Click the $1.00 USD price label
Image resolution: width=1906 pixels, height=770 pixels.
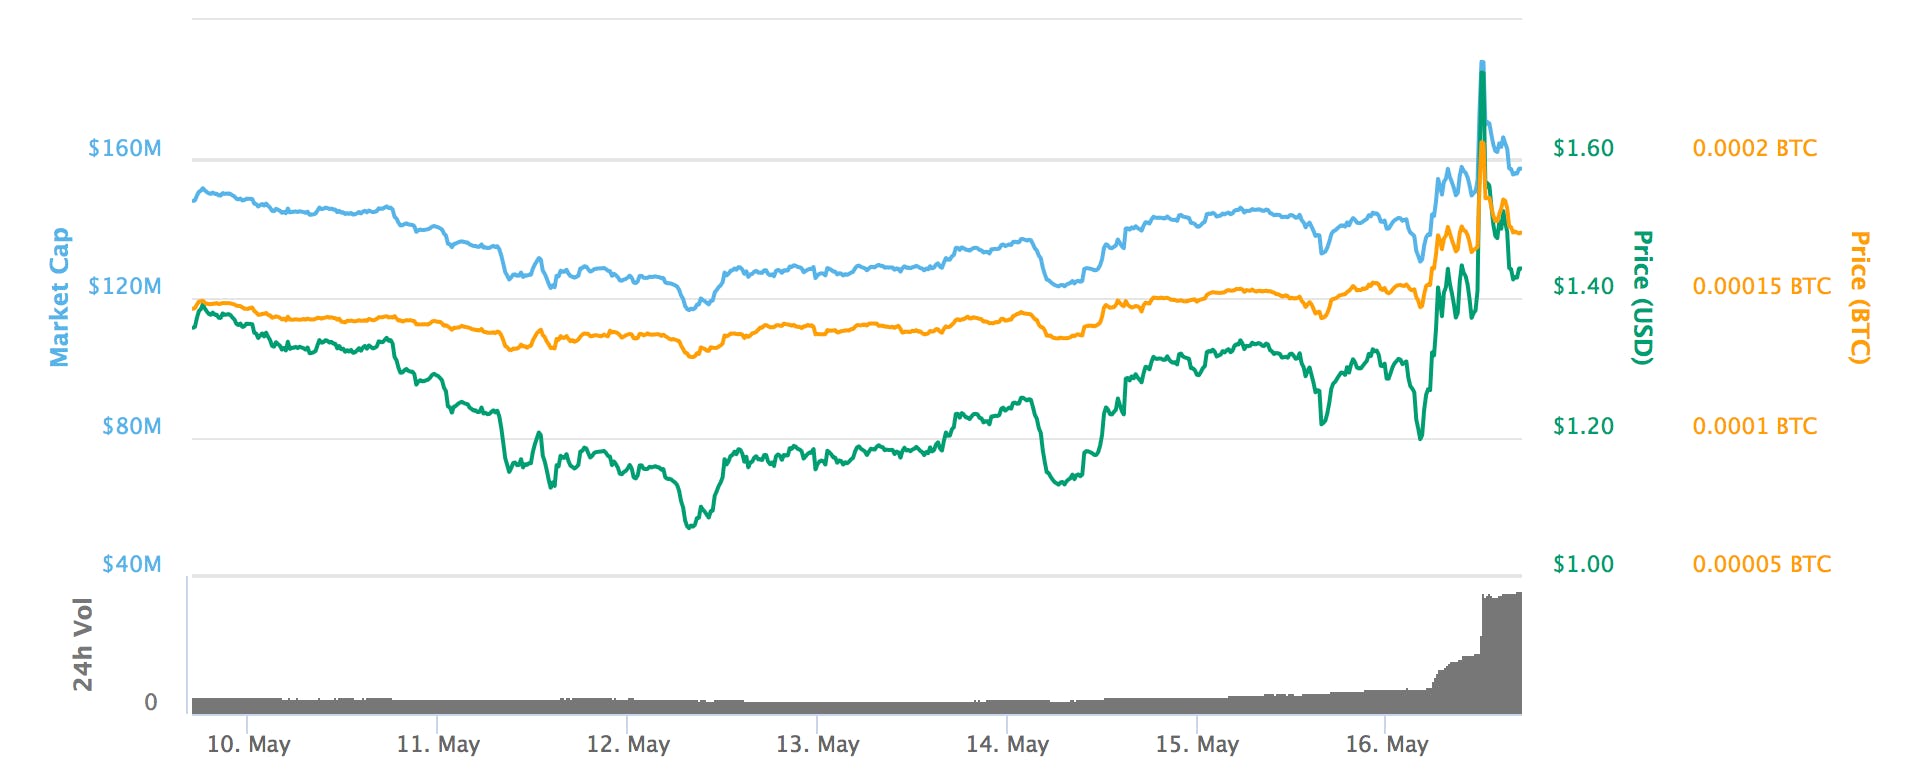[1583, 564]
